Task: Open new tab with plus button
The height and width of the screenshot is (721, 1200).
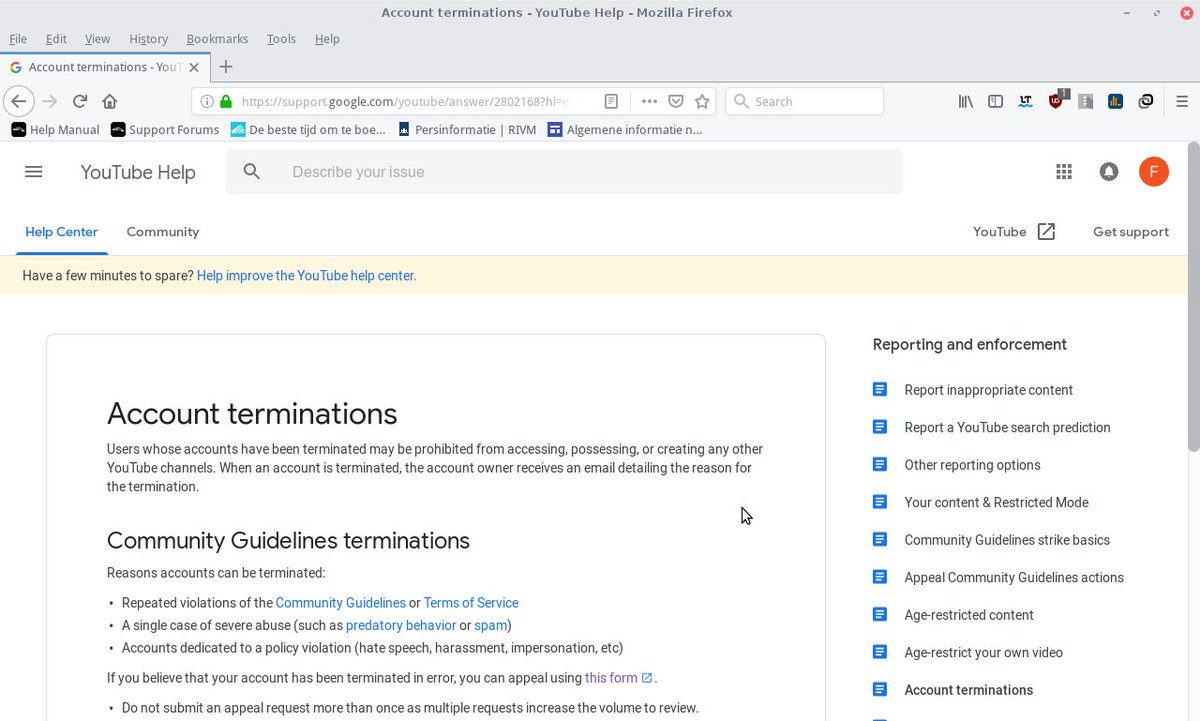Action: [x=226, y=67]
